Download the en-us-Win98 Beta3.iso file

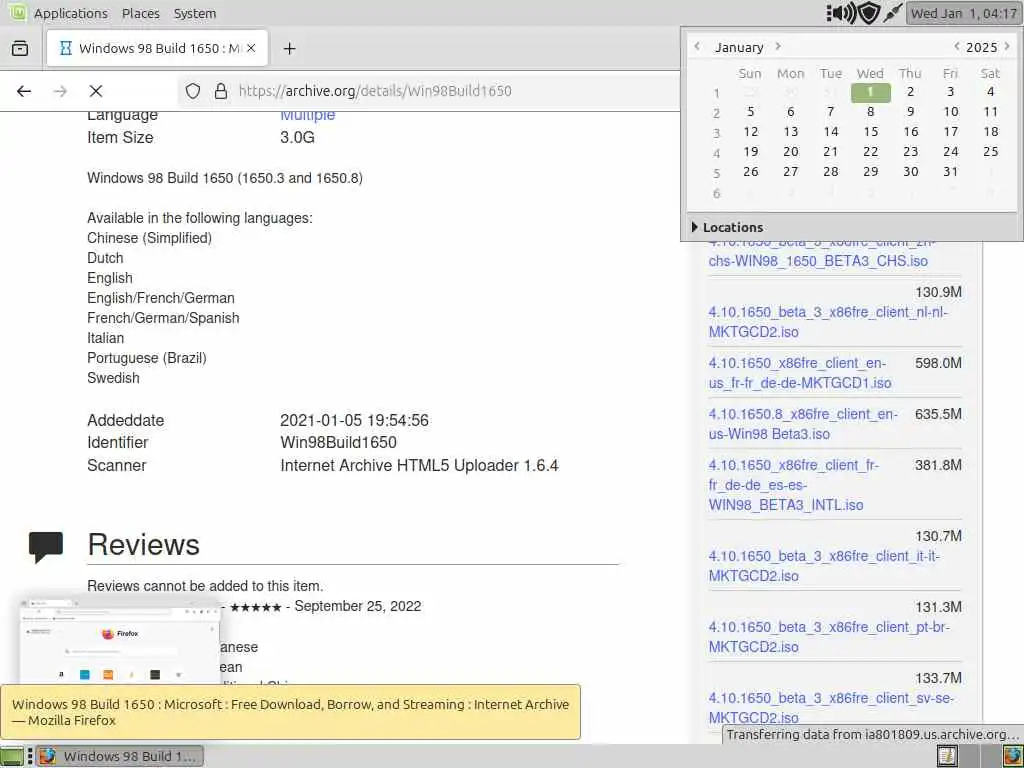803,424
